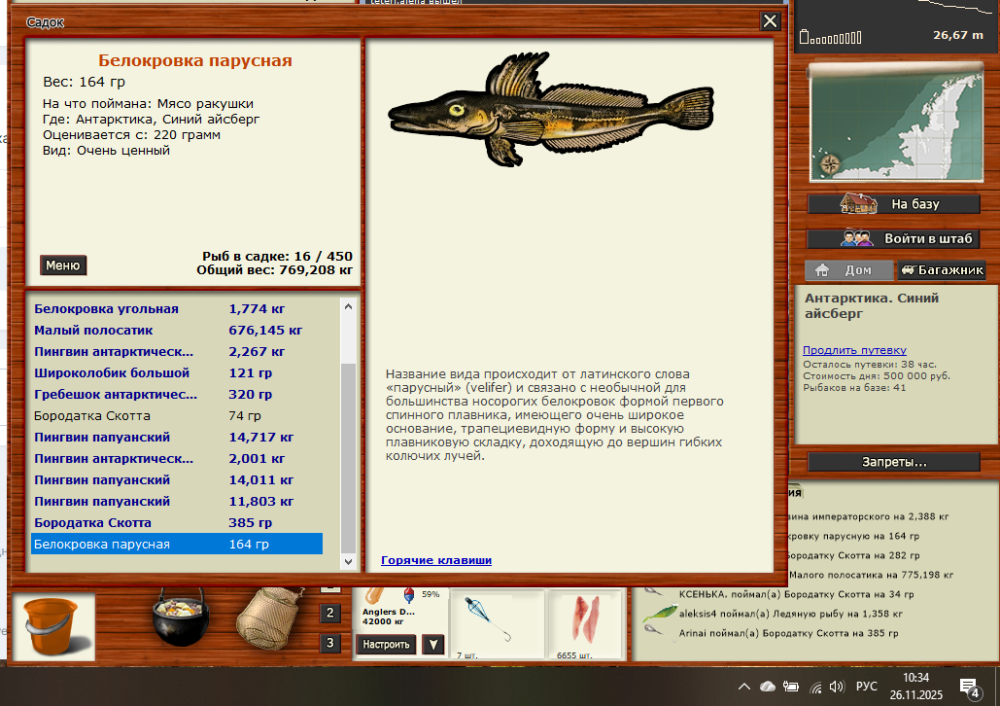Image resolution: width=1000 pixels, height=706 pixels.
Task: Open the dropdown arrow next to Настроить
Action: 433,644
